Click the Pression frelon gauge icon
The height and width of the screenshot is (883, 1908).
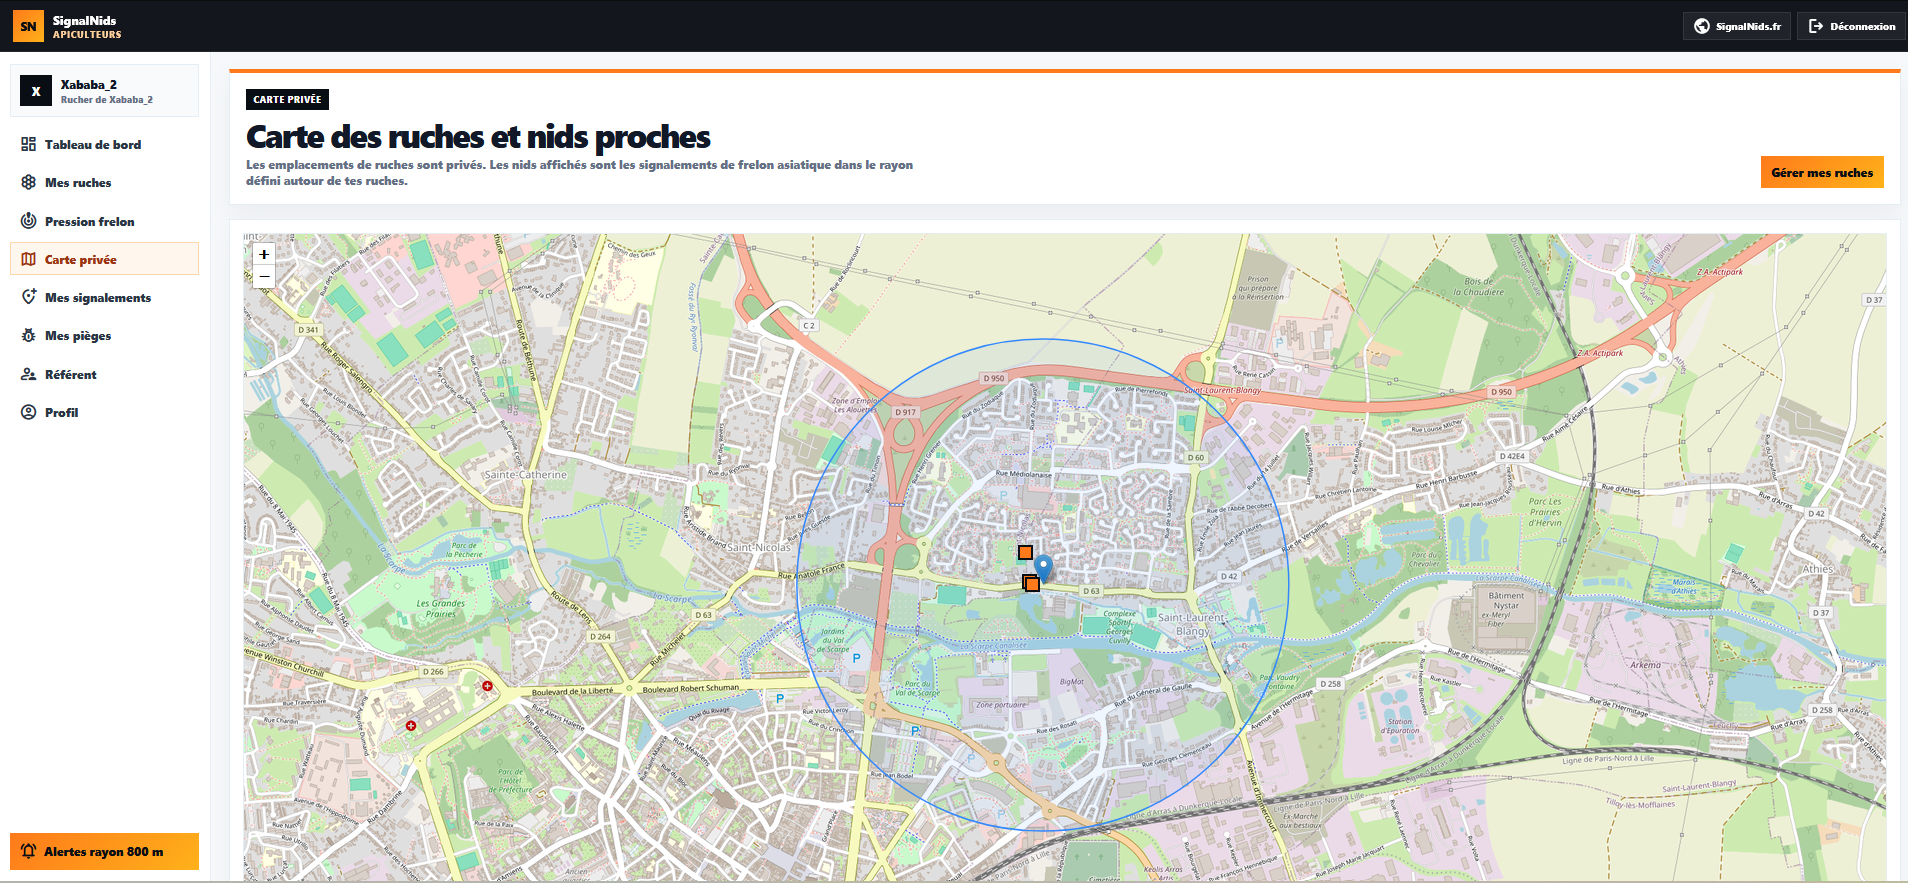(x=28, y=221)
